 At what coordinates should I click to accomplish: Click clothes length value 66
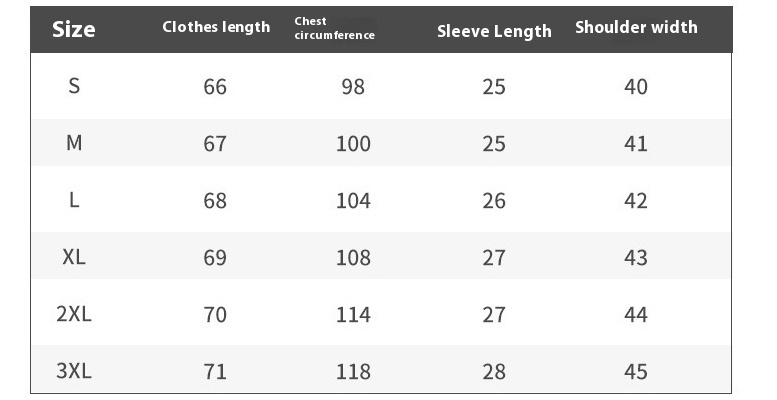pos(215,87)
